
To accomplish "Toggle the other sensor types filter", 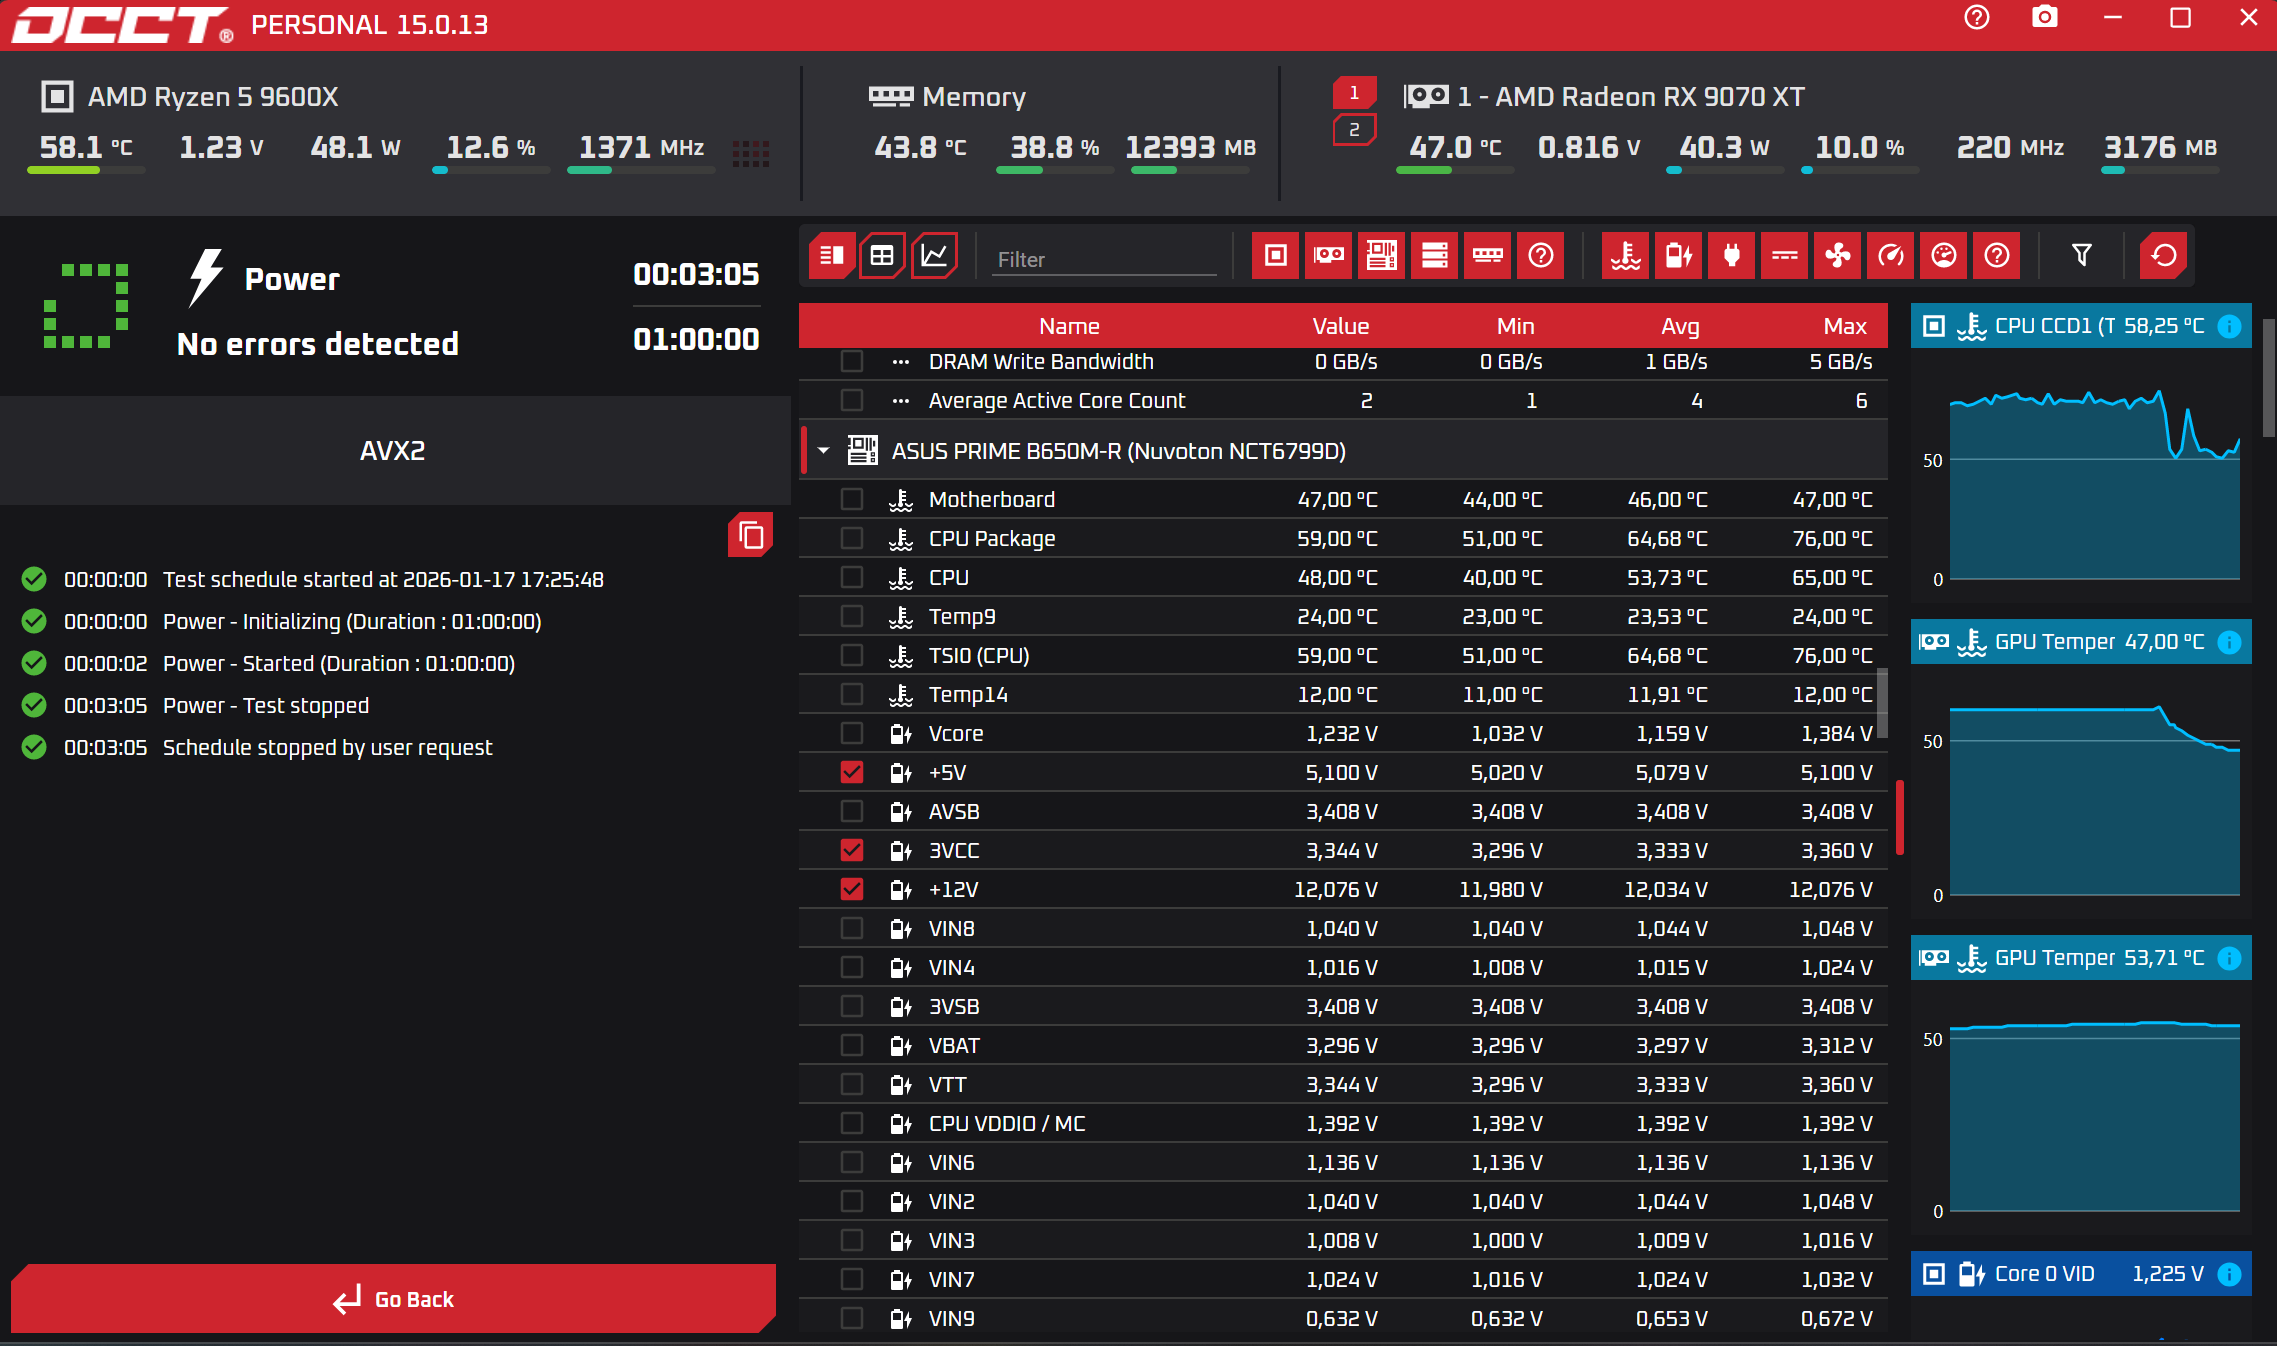I will (x=1996, y=256).
